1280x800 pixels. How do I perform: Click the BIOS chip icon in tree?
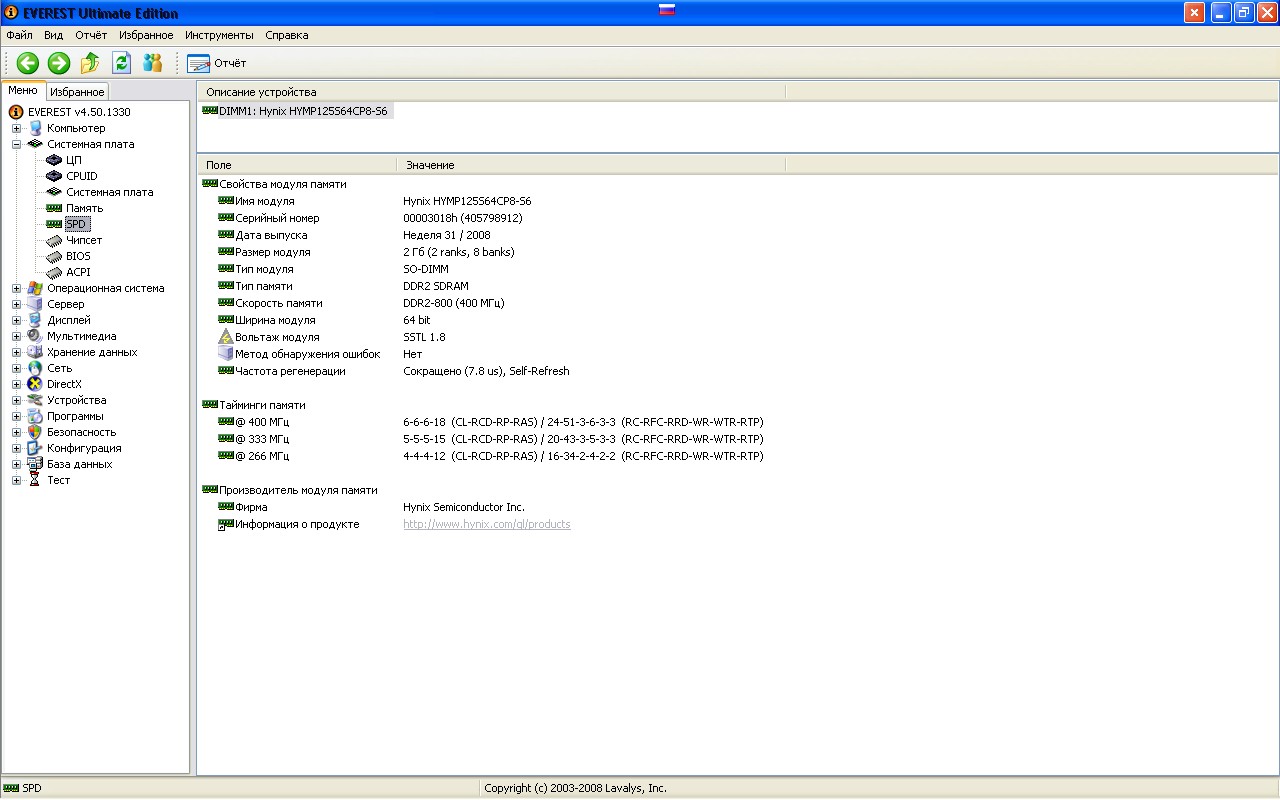54,256
